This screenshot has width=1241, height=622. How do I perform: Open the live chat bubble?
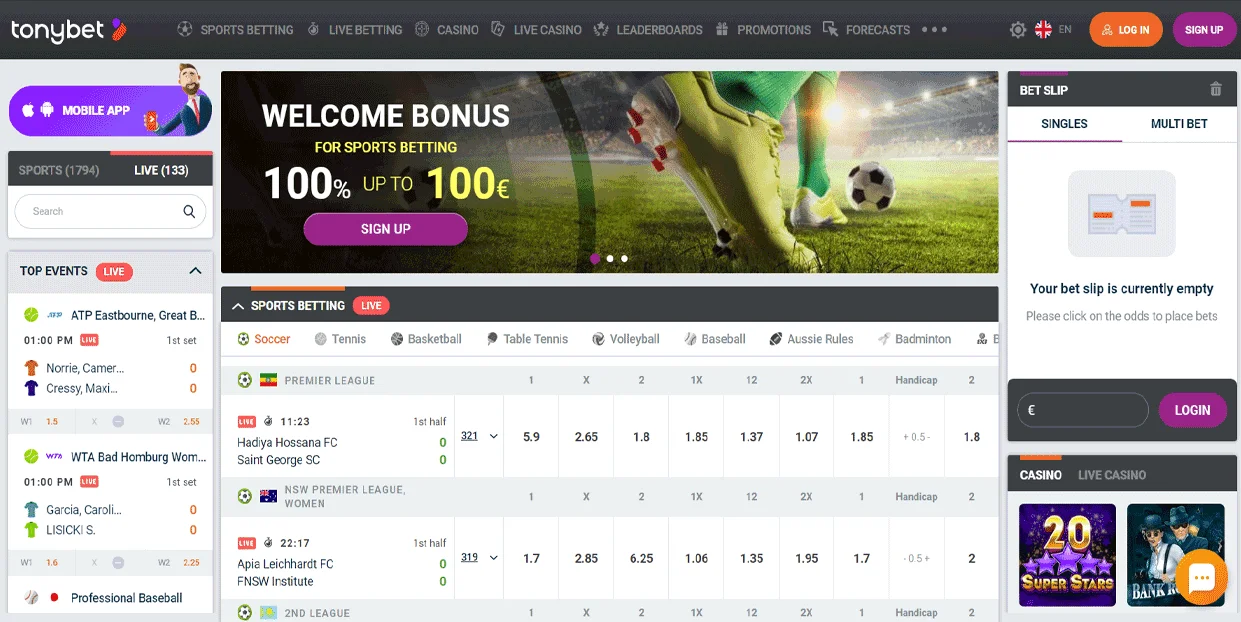1201,577
